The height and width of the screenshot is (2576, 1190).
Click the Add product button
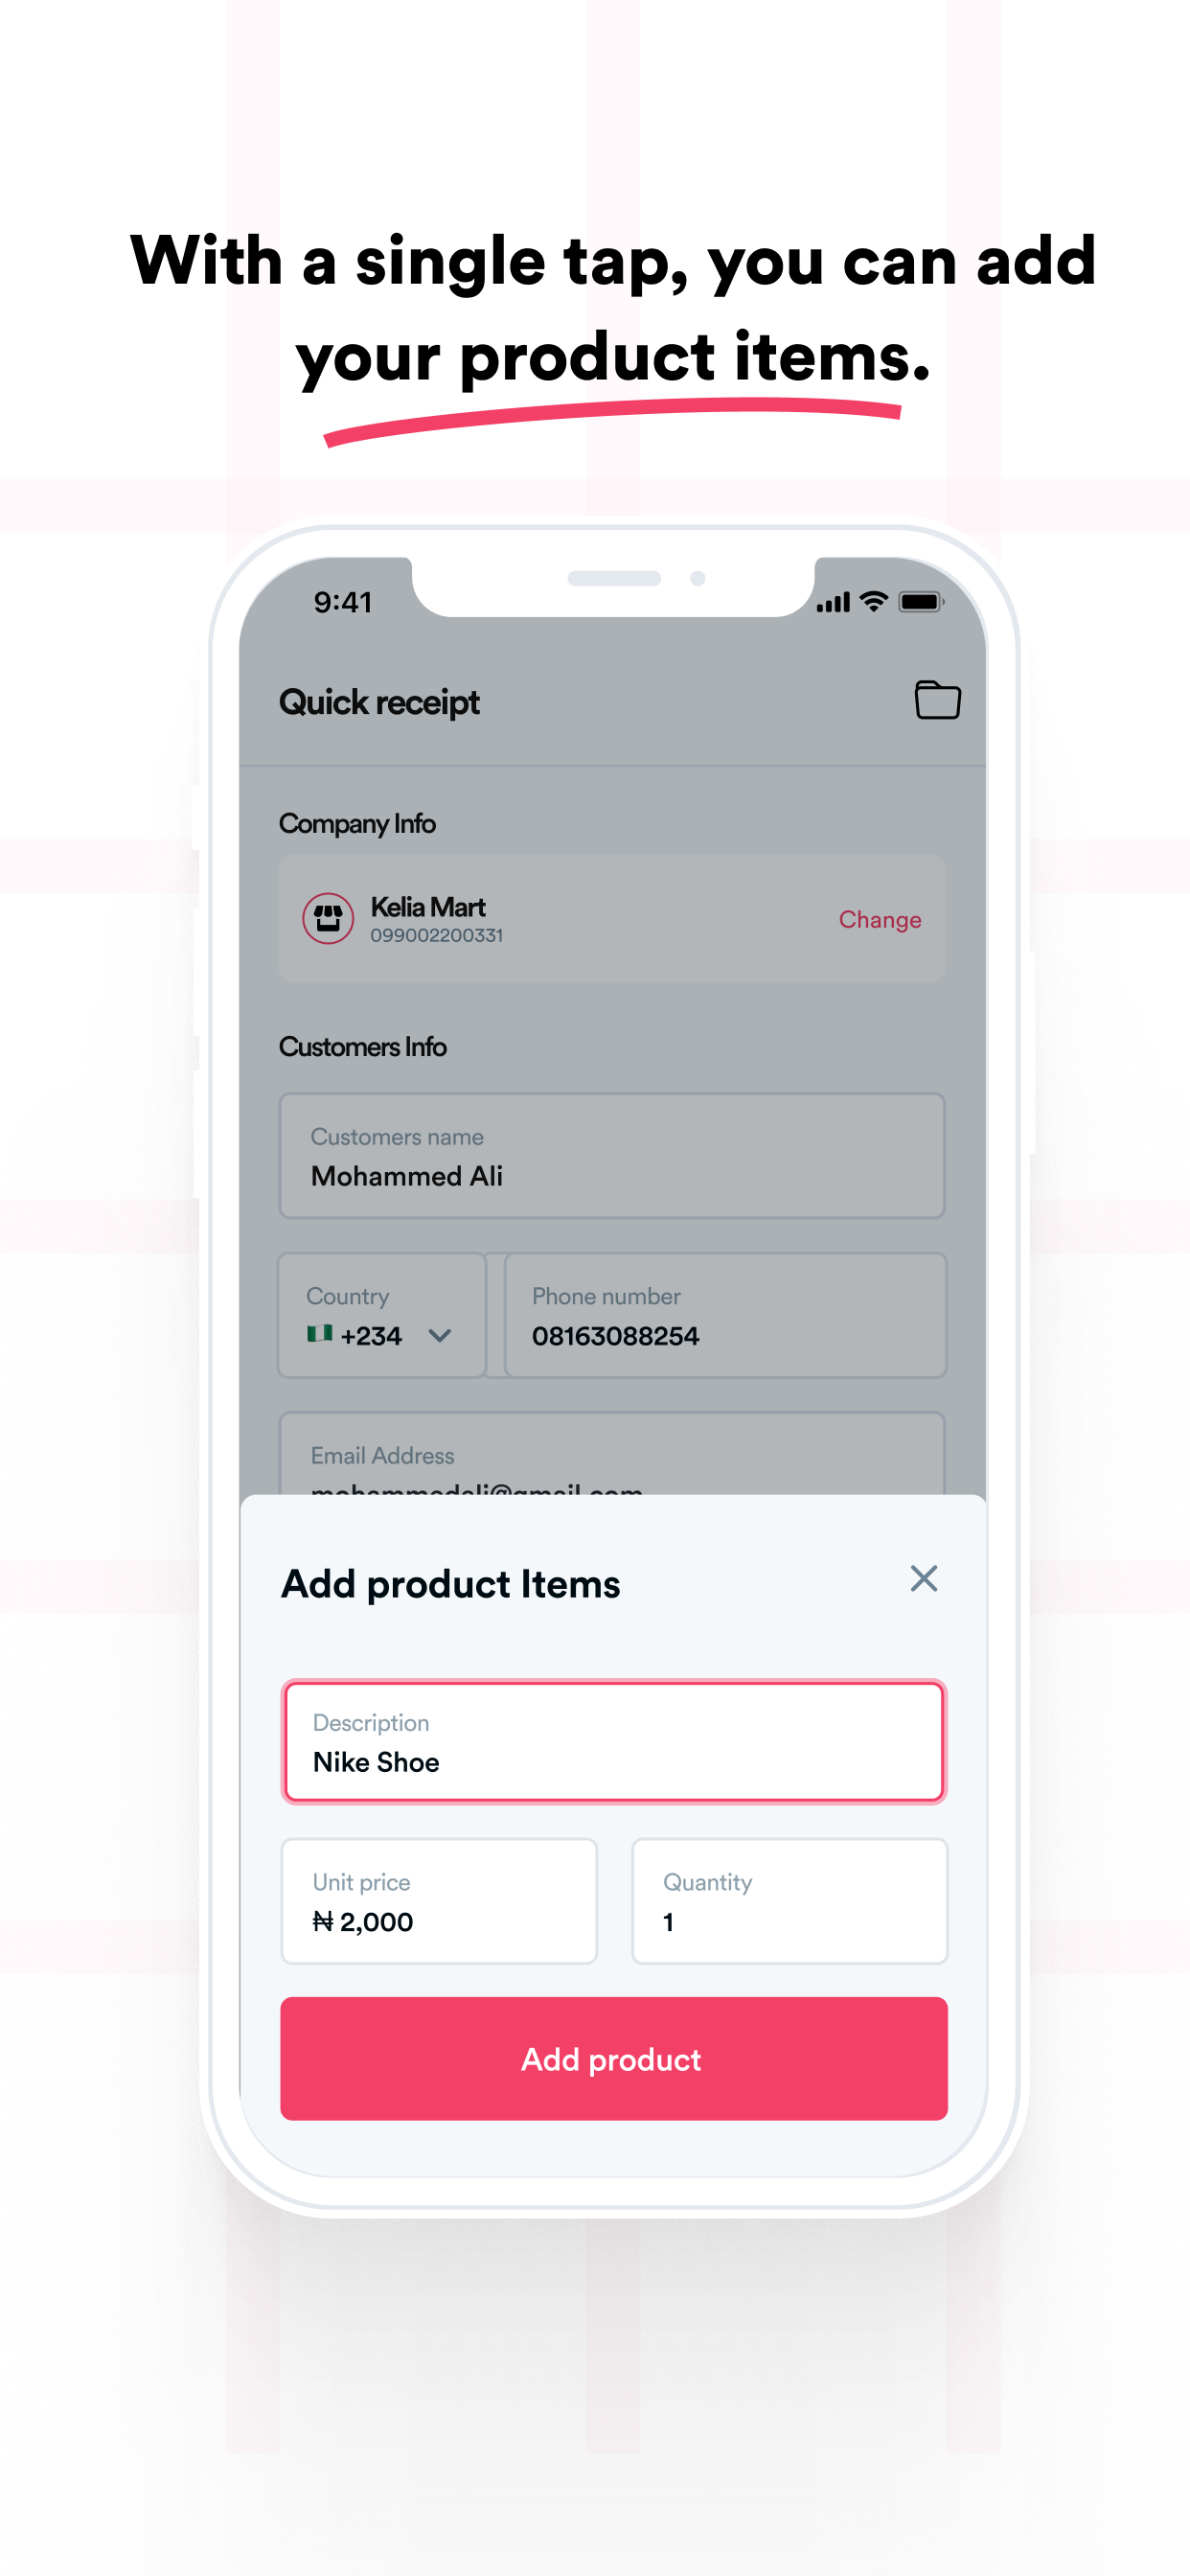[613, 2059]
